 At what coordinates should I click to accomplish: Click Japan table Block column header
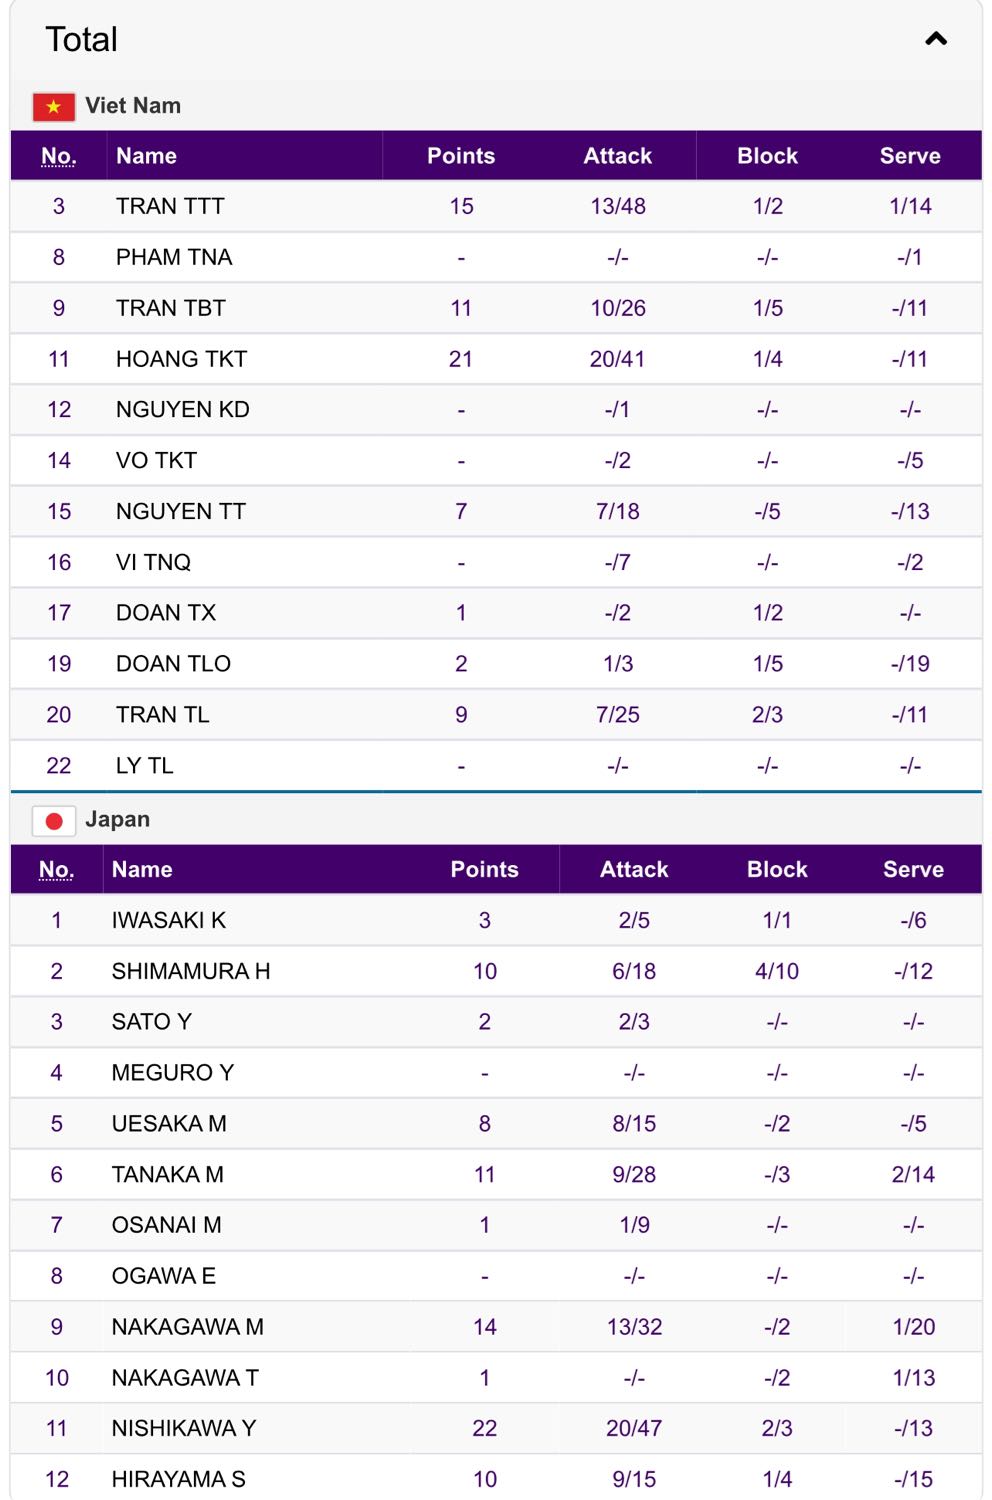pos(777,870)
